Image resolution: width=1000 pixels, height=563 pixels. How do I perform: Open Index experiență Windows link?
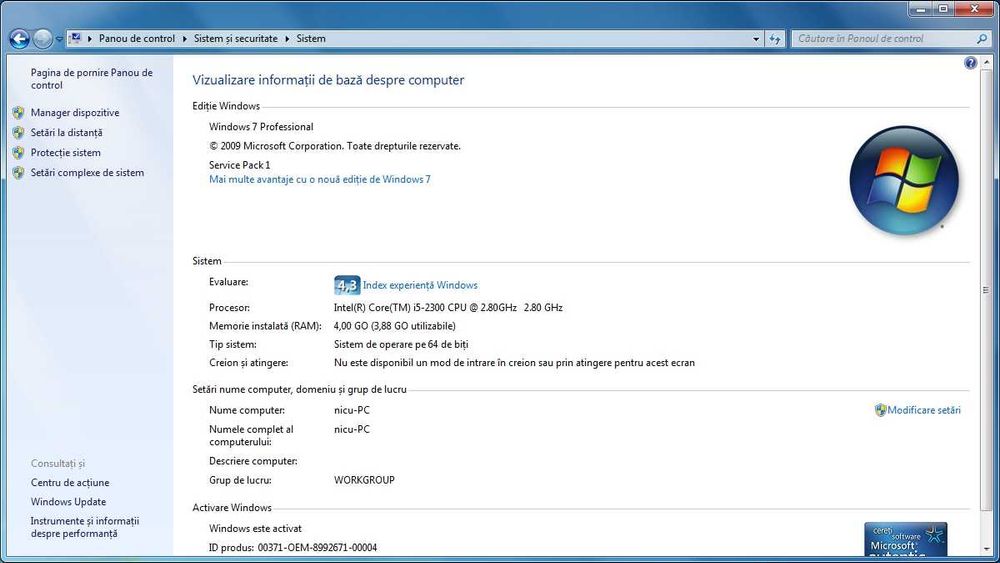[420, 285]
